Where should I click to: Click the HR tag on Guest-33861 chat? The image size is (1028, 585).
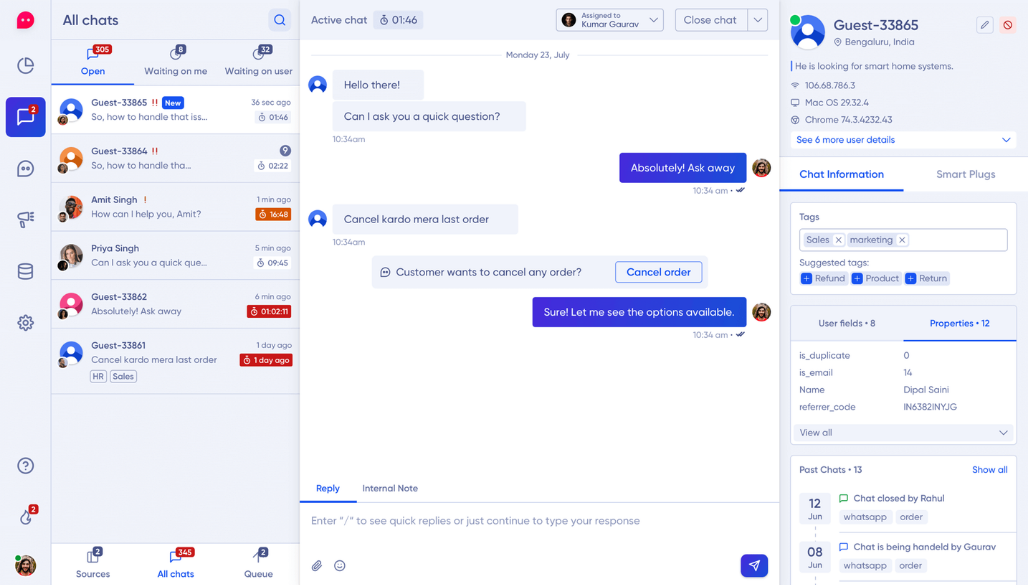(98, 376)
